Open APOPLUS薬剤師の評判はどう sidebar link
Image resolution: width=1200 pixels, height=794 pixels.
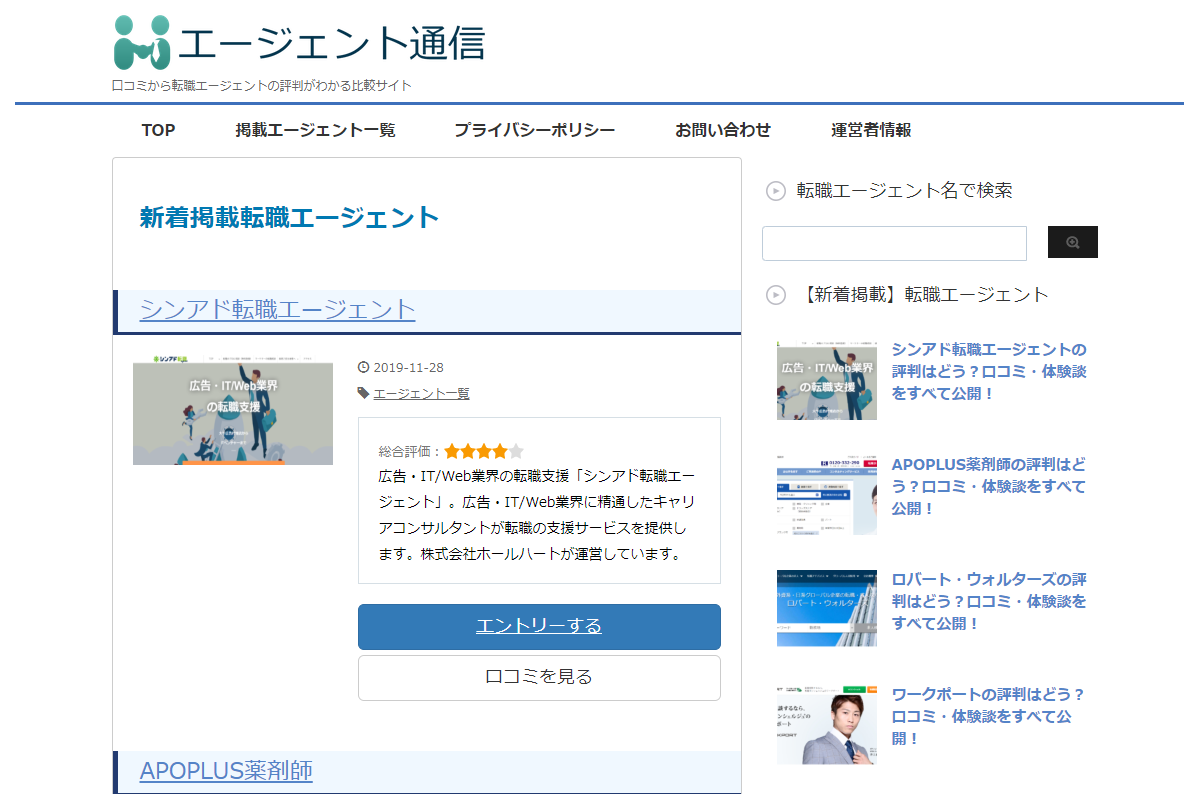(x=989, y=486)
